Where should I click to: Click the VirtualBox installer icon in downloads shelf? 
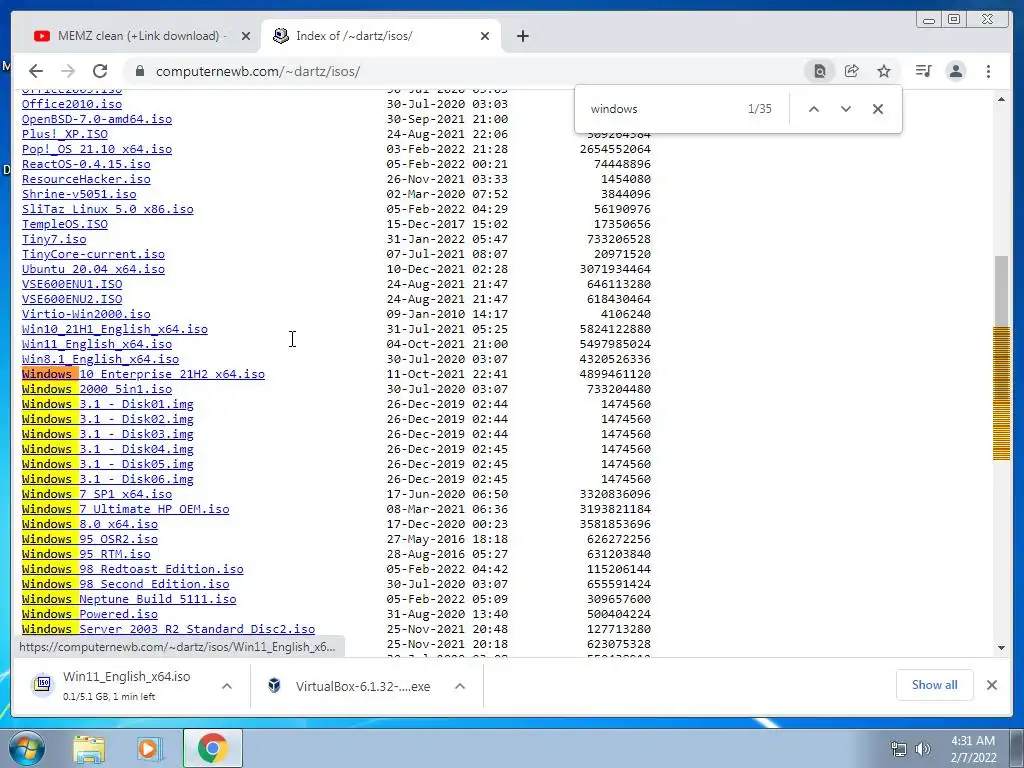[274, 686]
